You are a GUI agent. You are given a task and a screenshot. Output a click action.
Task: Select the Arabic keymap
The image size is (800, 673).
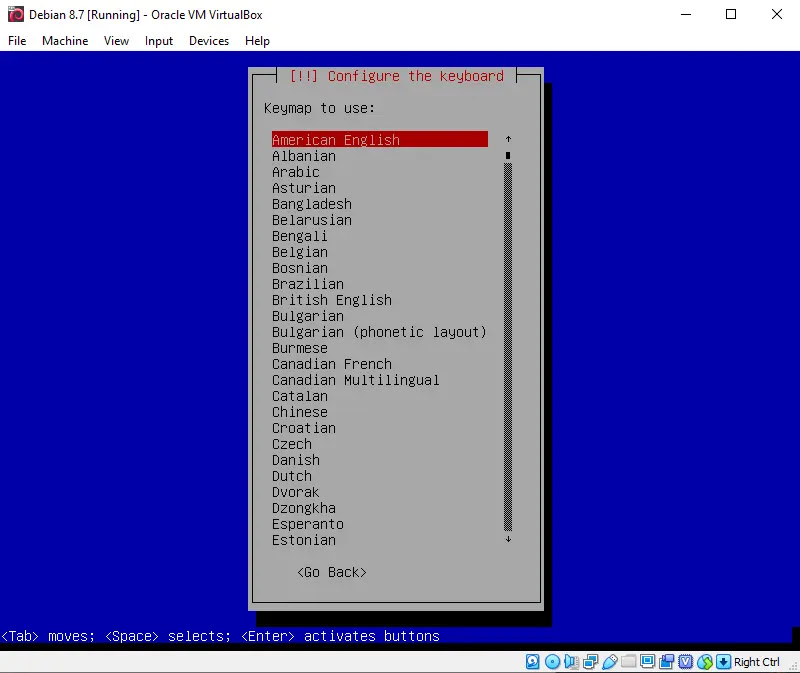point(380,172)
